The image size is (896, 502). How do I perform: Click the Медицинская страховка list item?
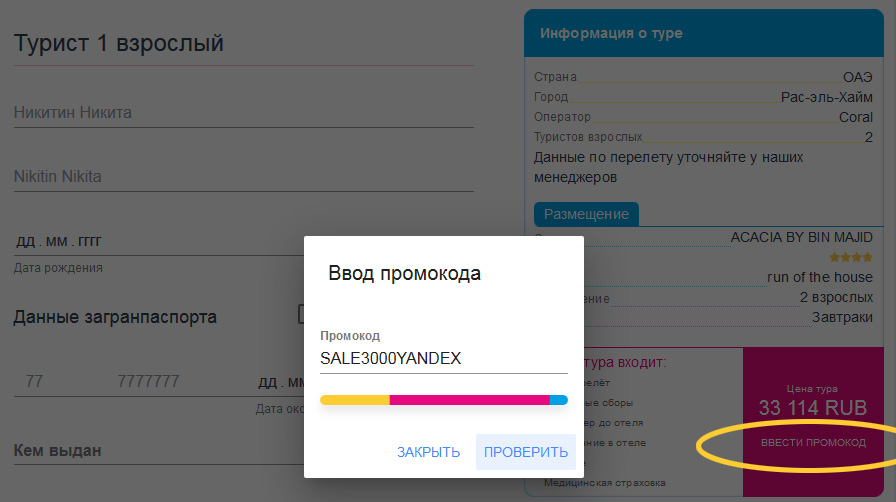click(604, 484)
